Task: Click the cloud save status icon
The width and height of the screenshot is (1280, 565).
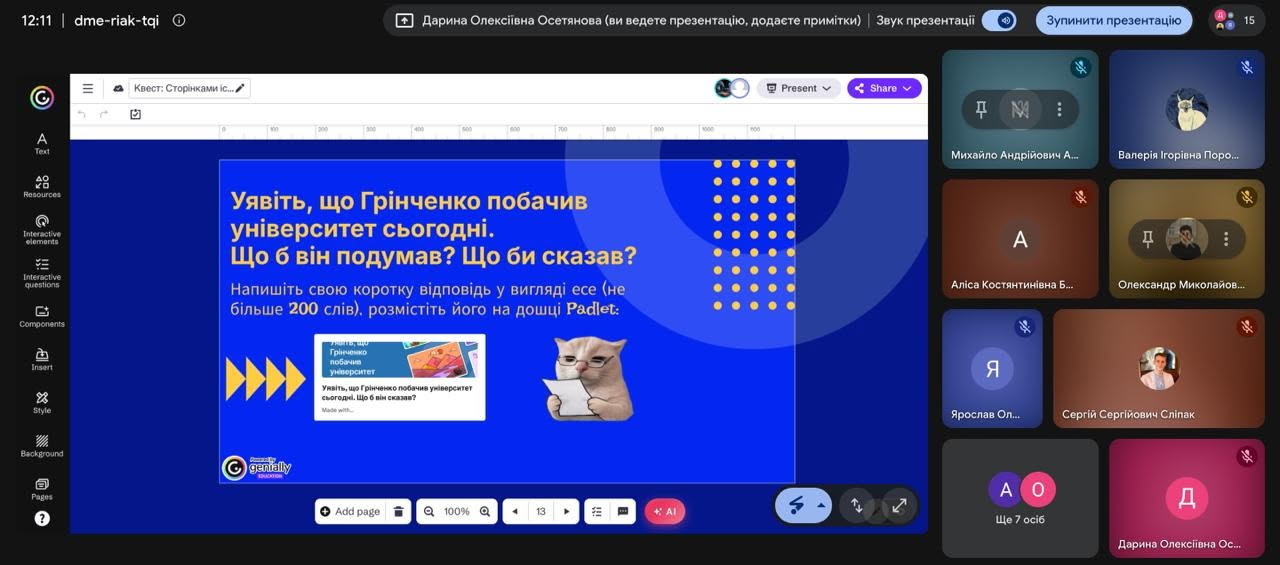Action: click(118, 88)
